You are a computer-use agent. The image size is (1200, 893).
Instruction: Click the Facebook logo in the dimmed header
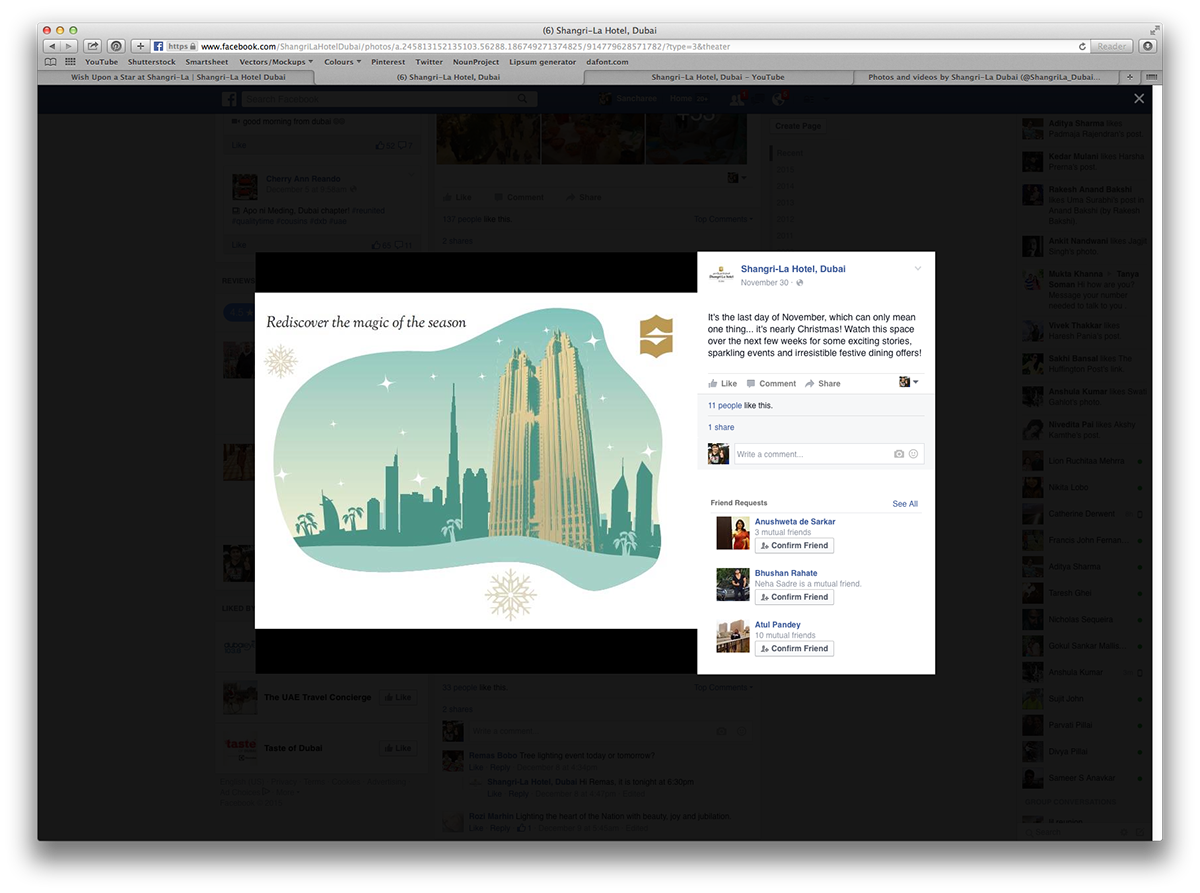(229, 99)
